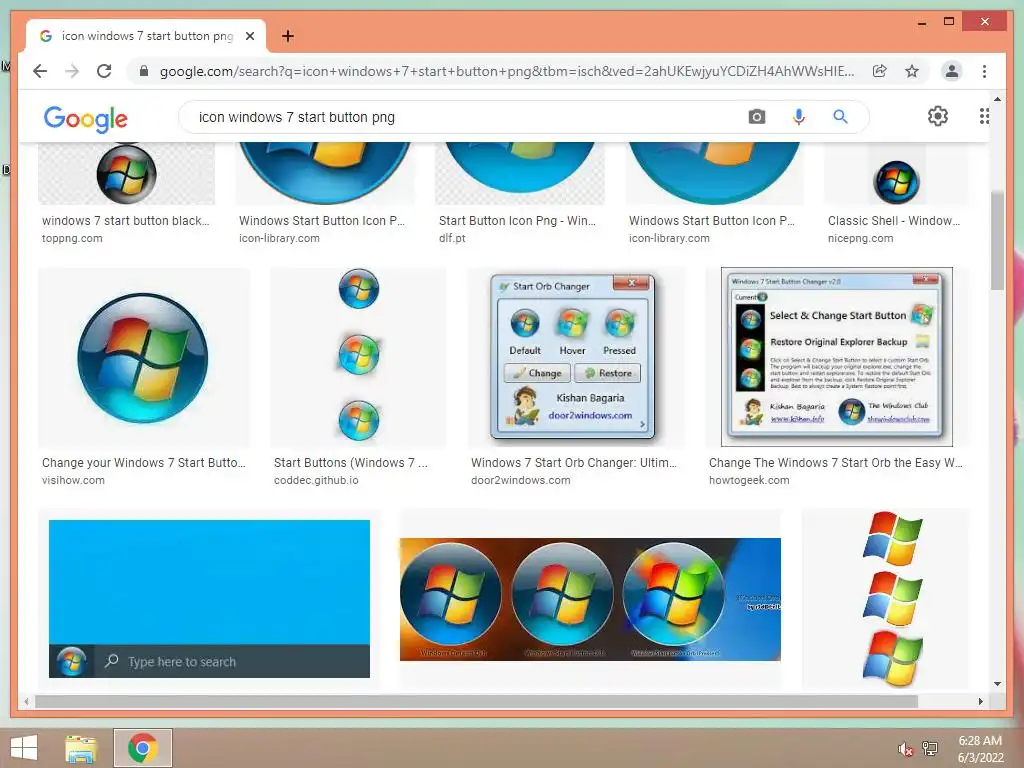The image size is (1024, 768).
Task: Bookmark this page with star icon
Action: (912, 71)
